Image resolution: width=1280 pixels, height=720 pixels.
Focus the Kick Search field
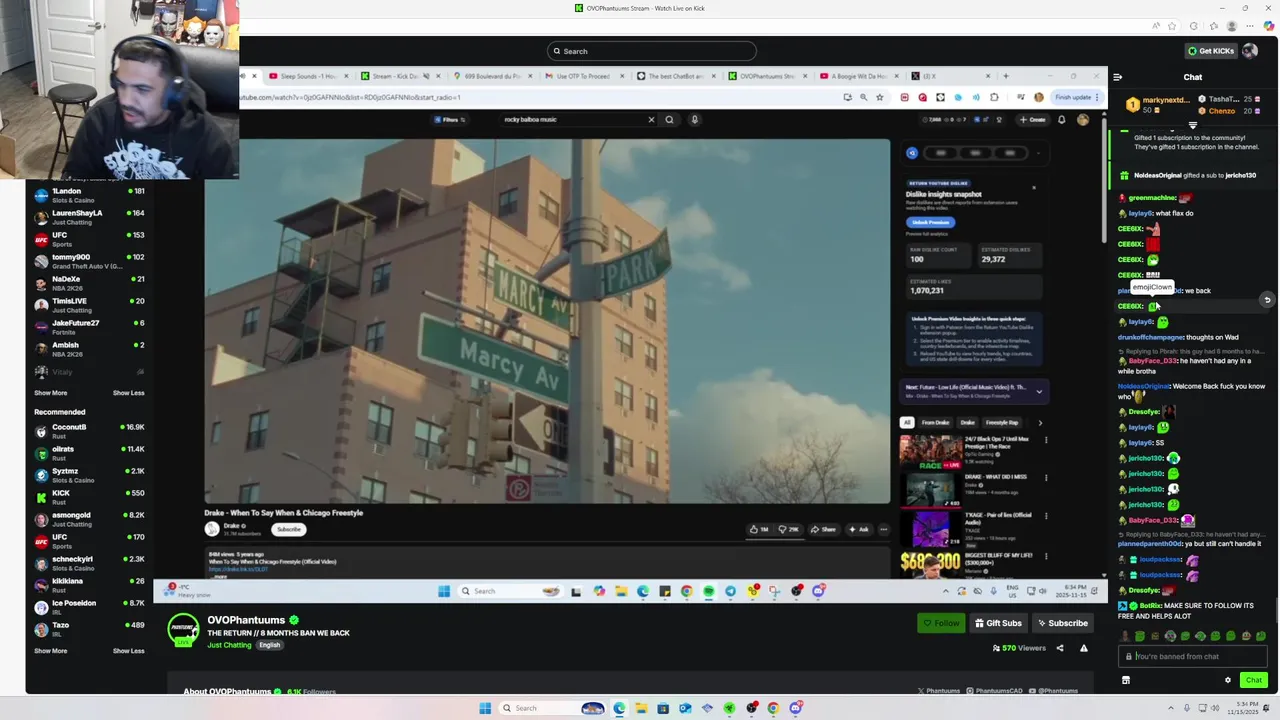pyautogui.click(x=652, y=51)
